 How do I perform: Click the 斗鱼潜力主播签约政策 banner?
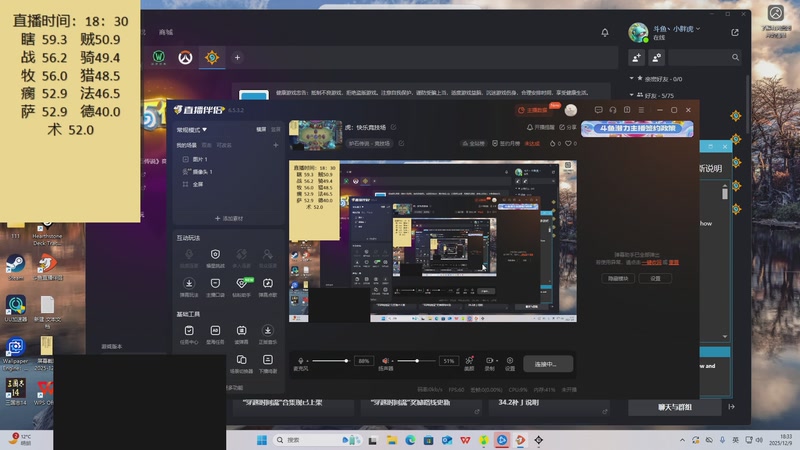coord(637,129)
